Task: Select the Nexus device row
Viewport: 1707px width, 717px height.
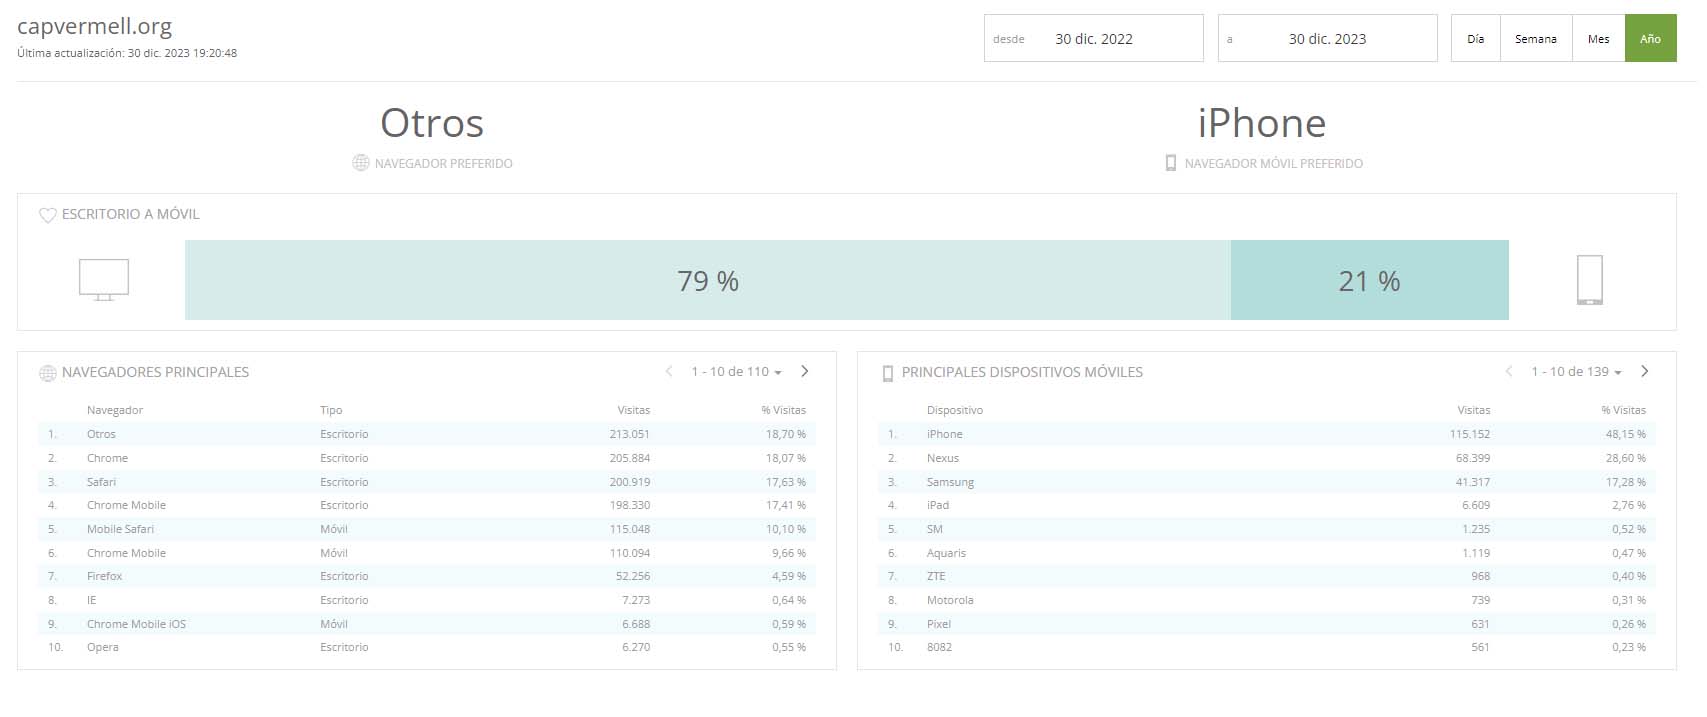Action: 1267,458
